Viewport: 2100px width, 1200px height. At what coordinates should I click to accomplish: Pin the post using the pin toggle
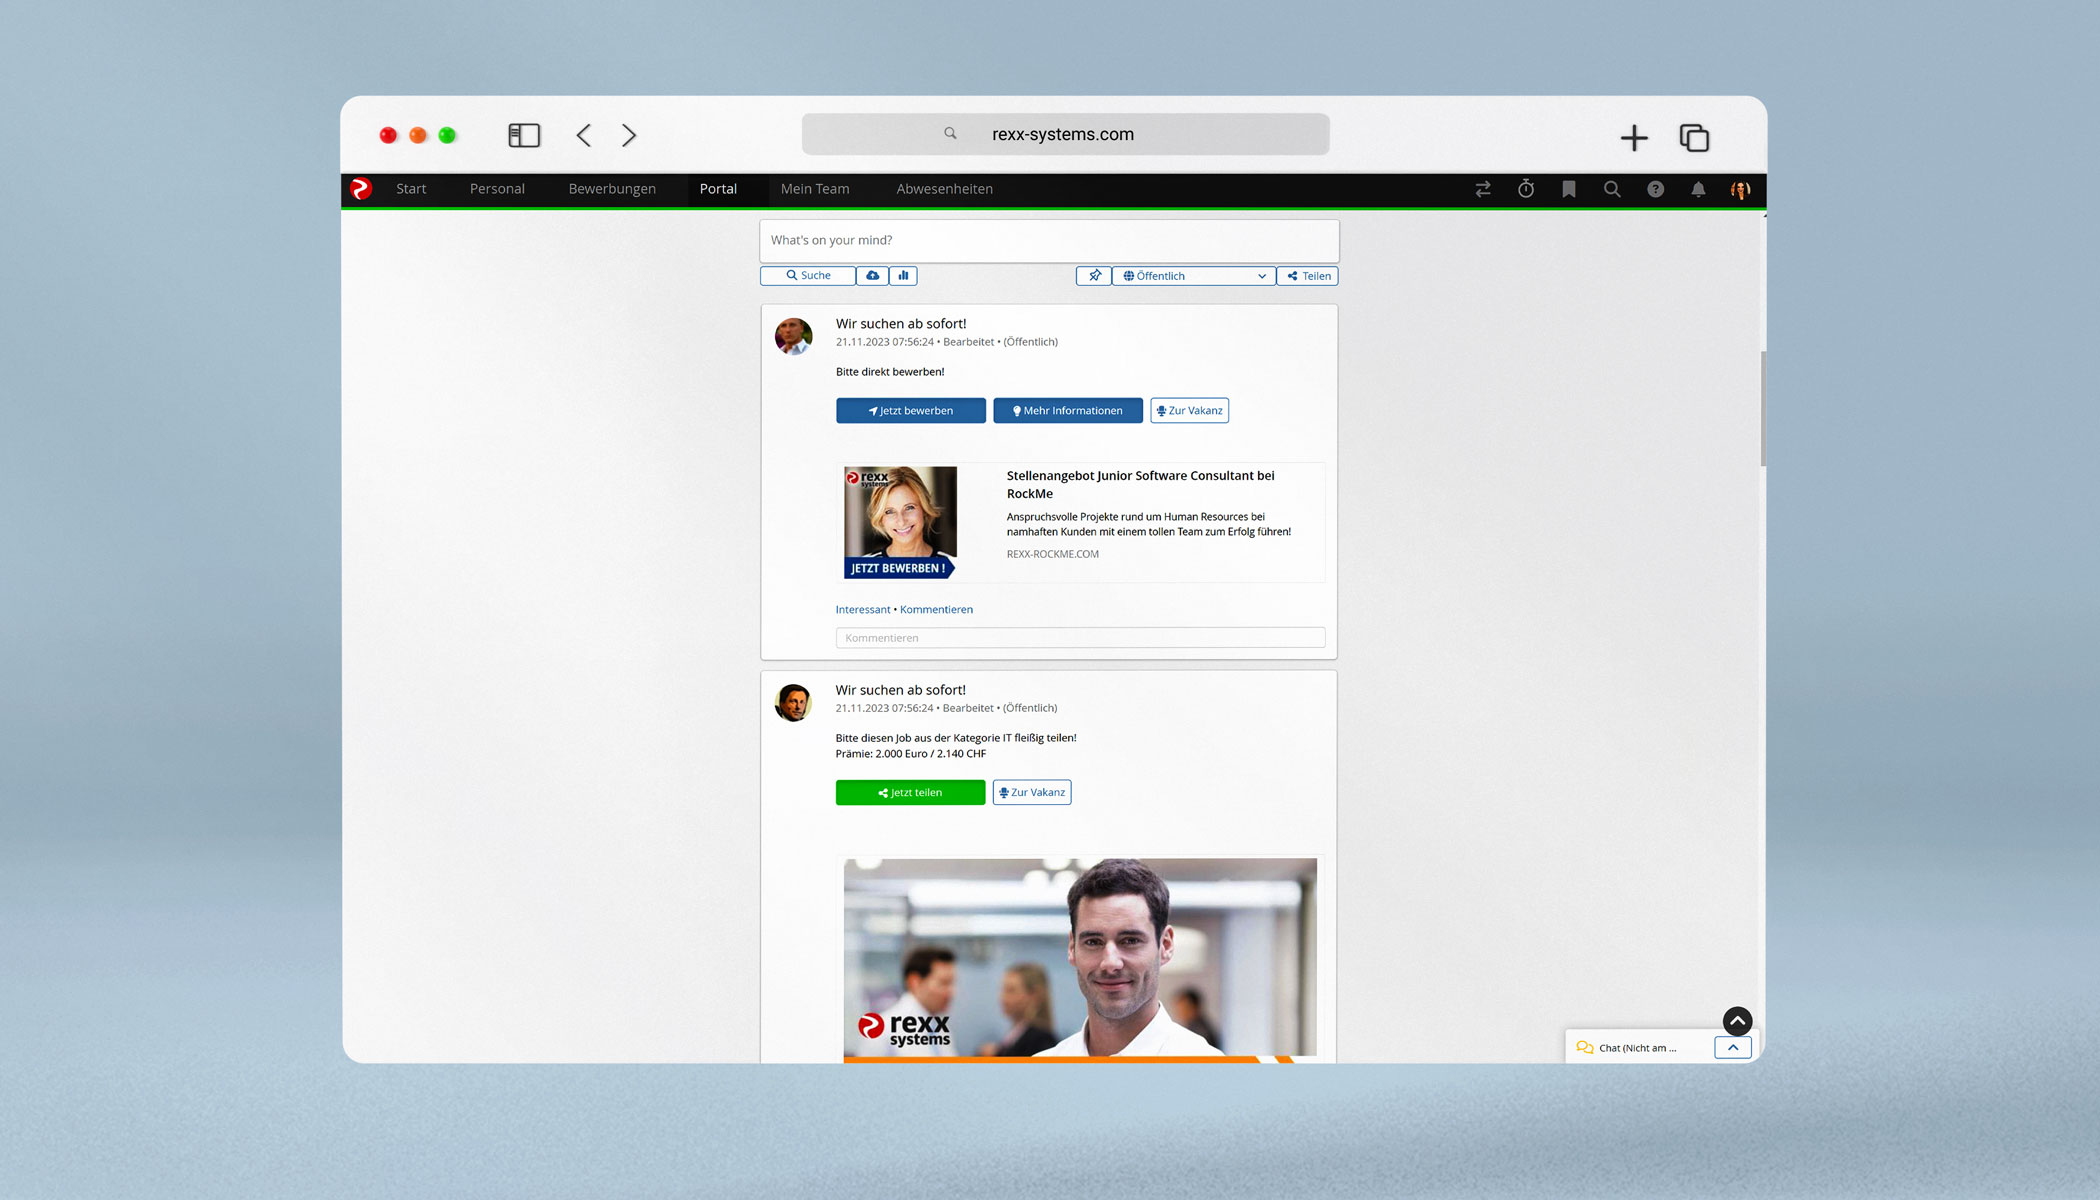[x=1093, y=275]
